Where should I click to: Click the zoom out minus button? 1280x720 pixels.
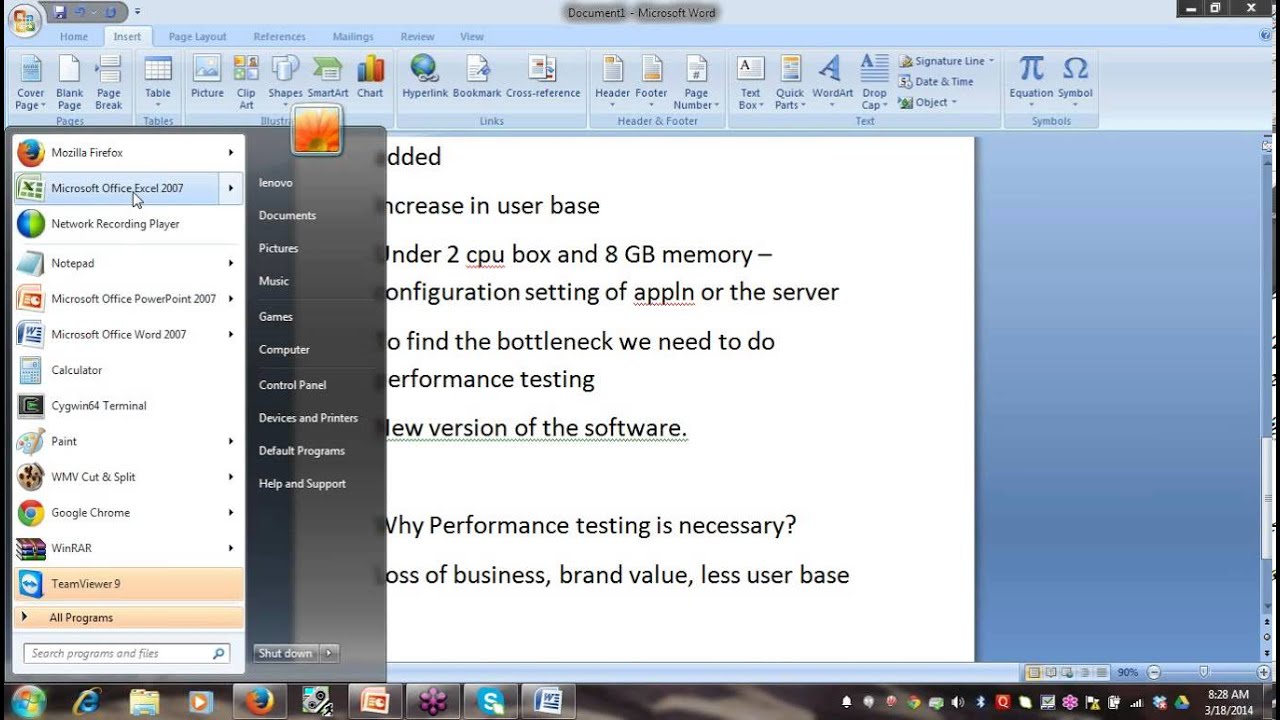coord(1154,673)
